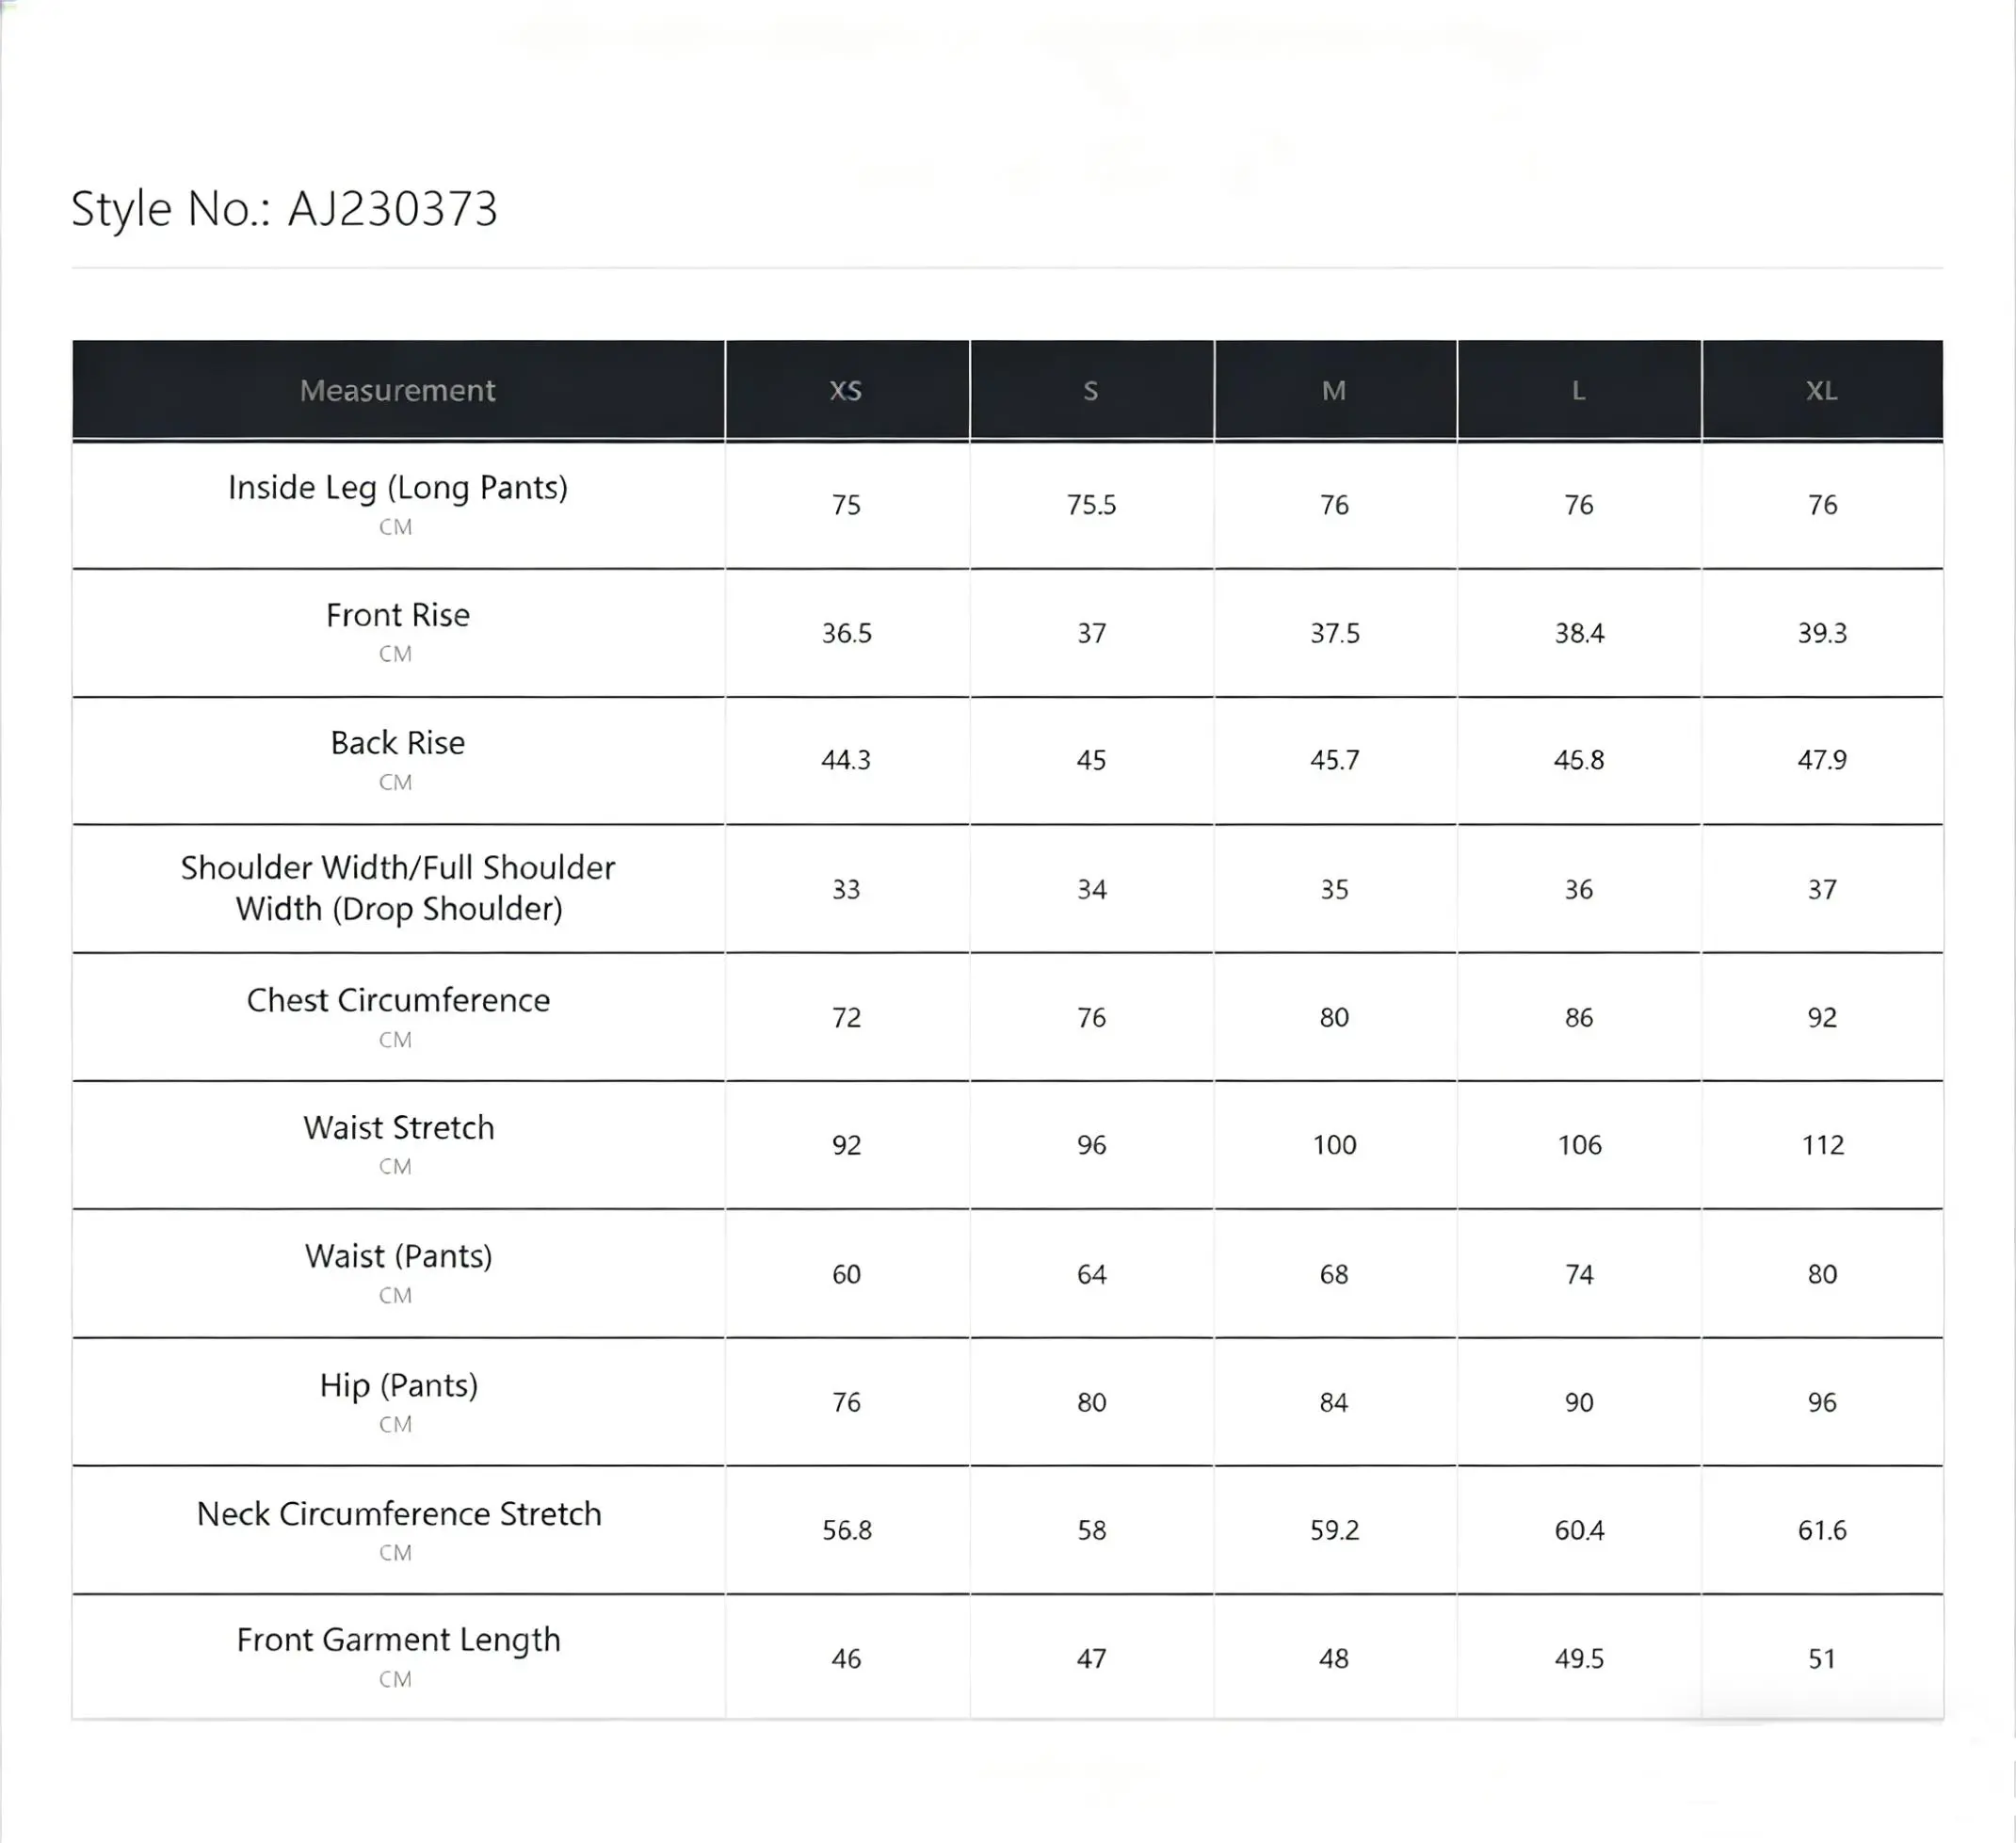Select the Chest Circumference row label
Viewport: 2016px width, 1843px height.
398,1000
